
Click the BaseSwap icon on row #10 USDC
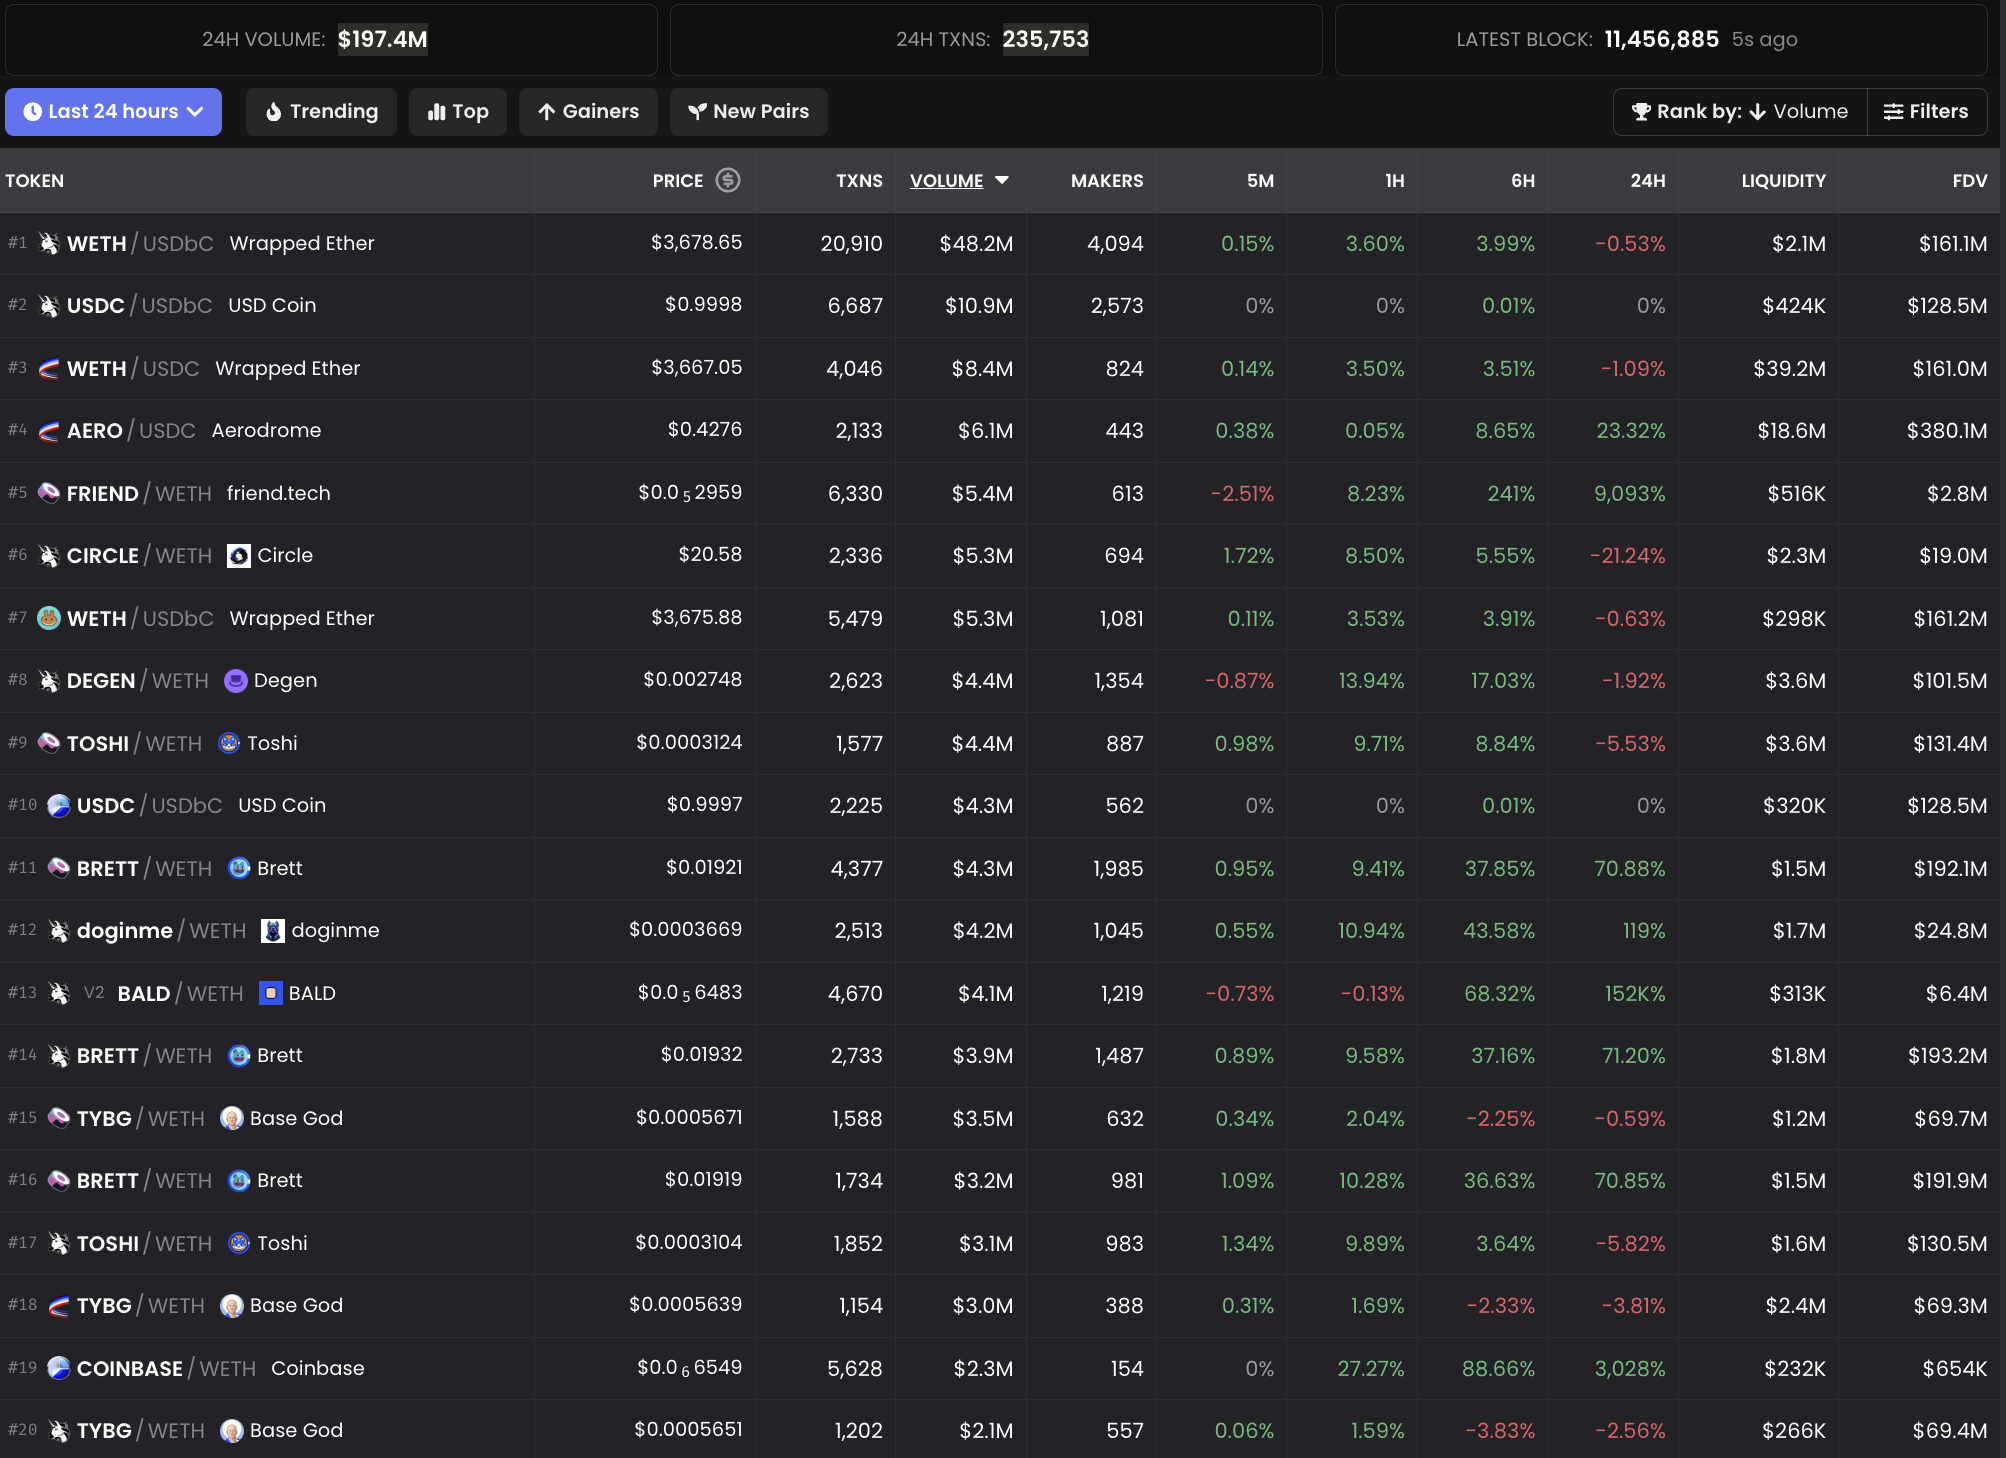click(x=59, y=805)
